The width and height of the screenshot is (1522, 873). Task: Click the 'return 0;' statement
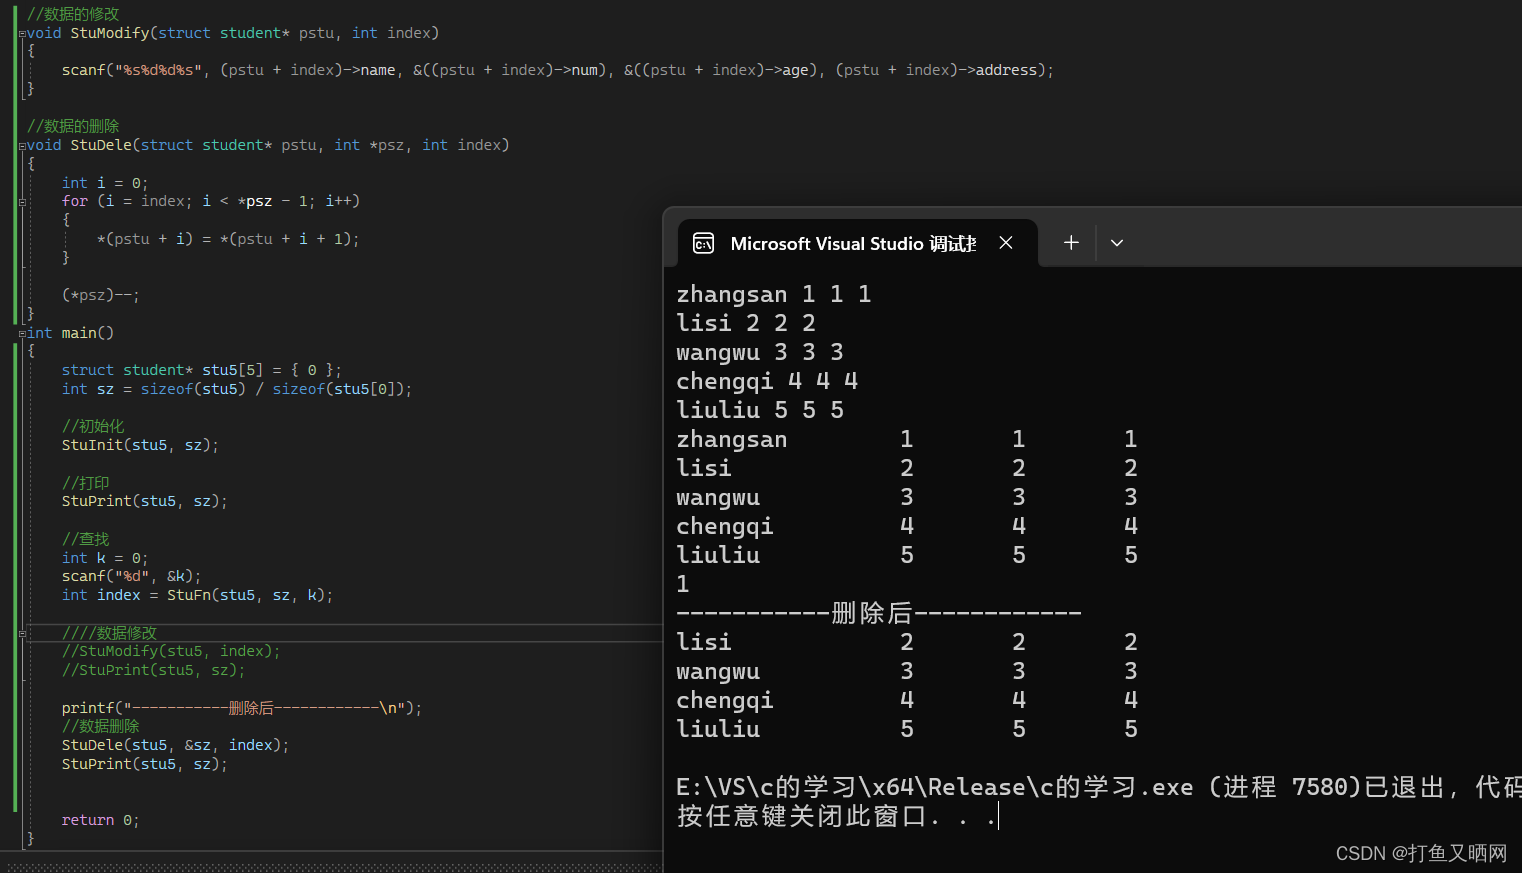click(x=101, y=820)
